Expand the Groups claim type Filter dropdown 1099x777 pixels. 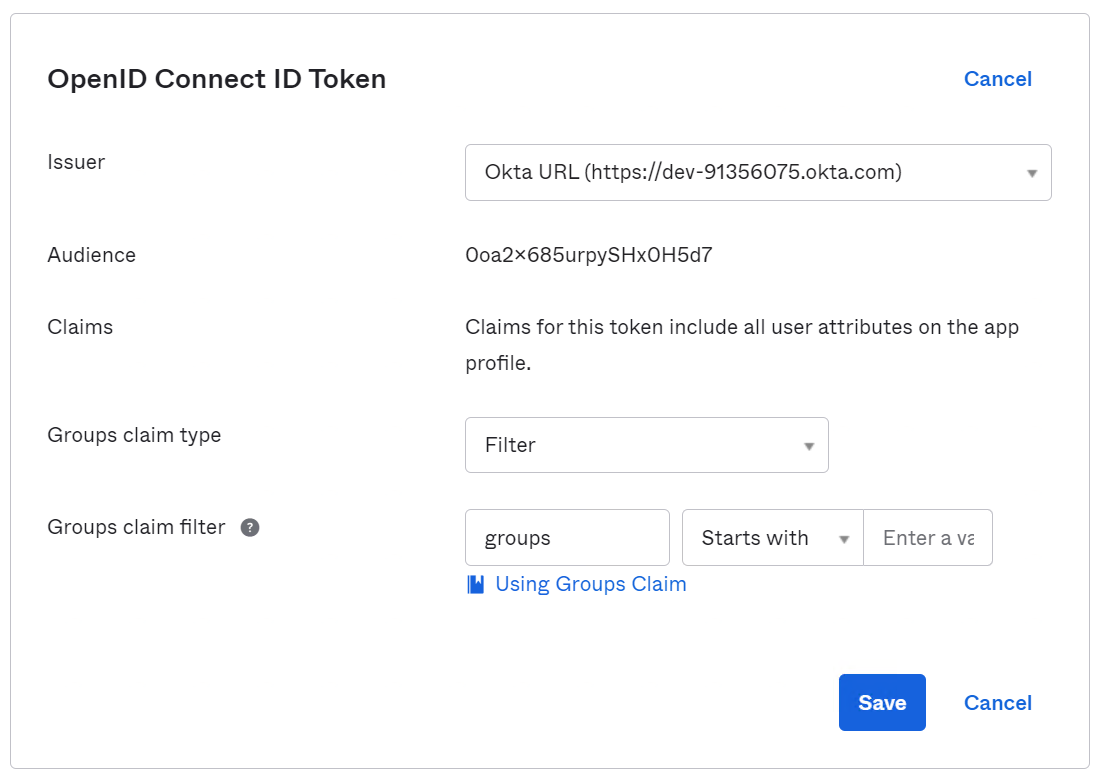click(646, 445)
